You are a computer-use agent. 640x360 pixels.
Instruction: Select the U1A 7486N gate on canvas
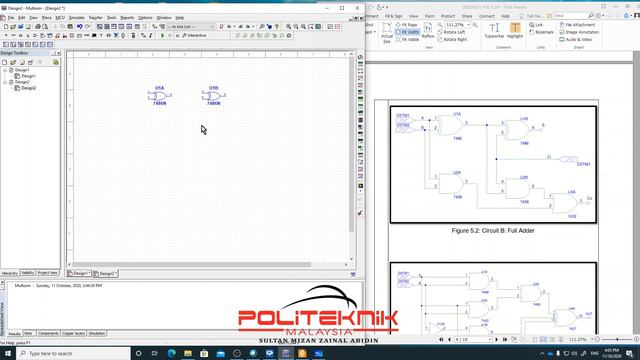160,96
